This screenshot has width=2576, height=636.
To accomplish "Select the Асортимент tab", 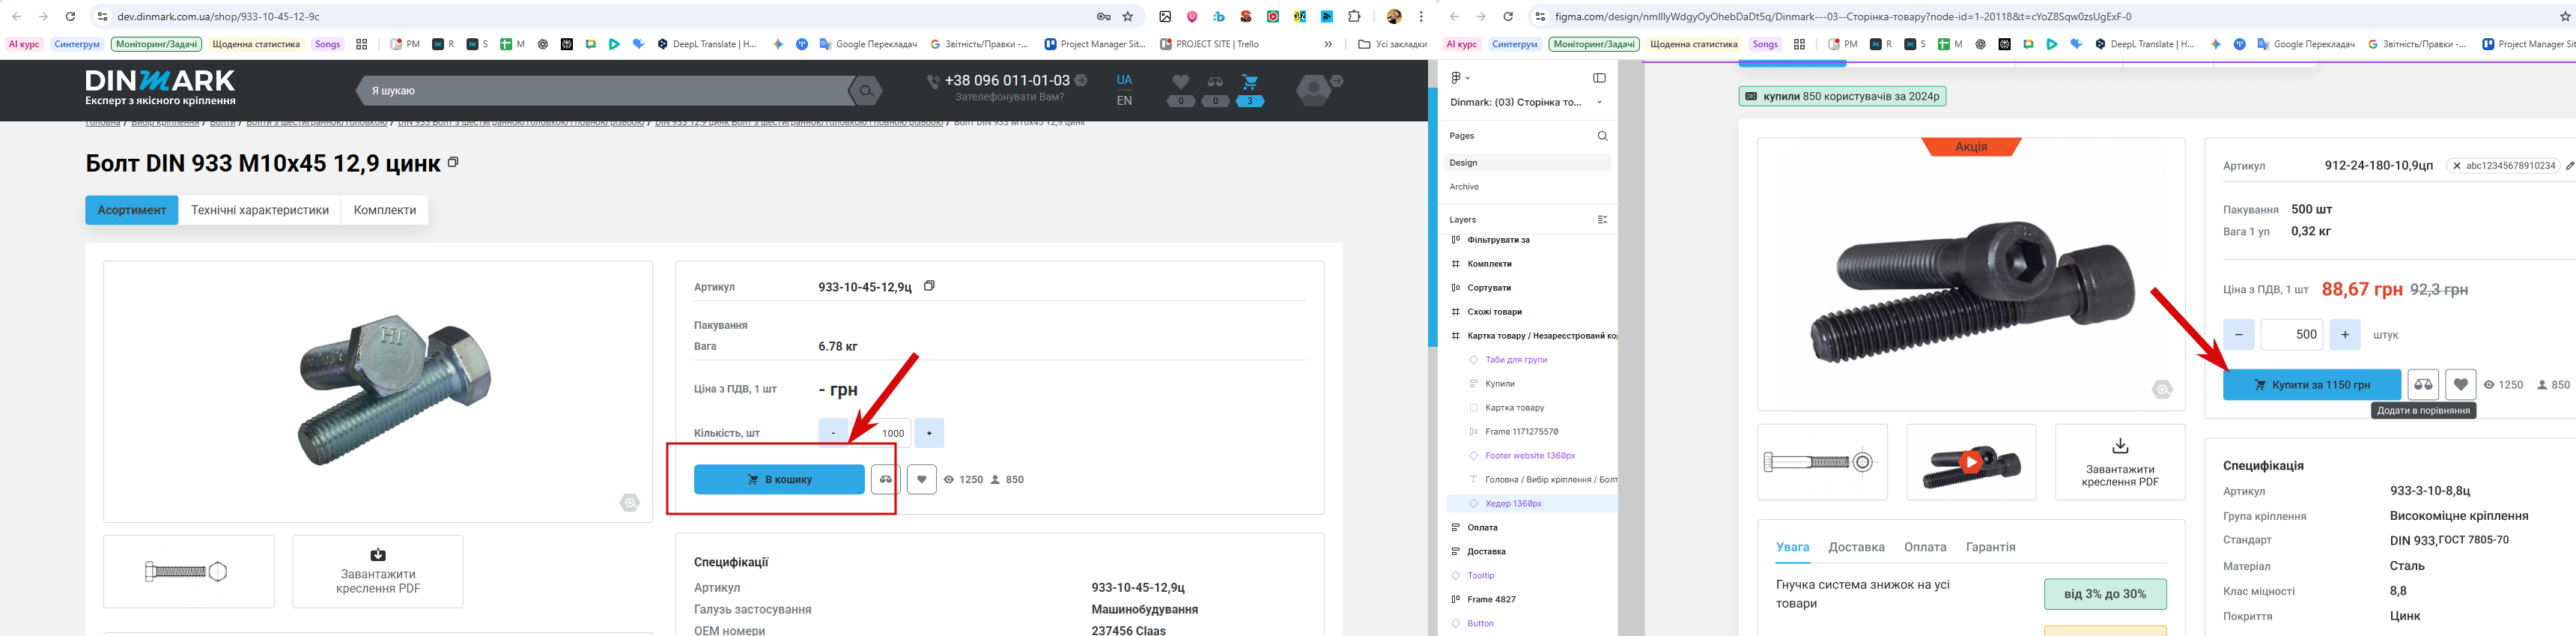I will pos(131,210).
